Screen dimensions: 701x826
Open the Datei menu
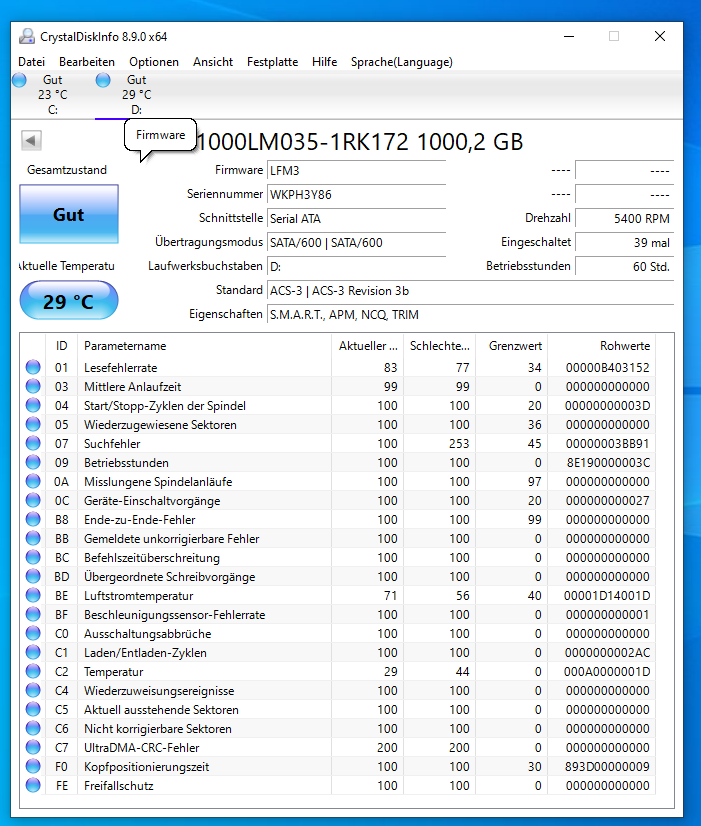pos(32,62)
